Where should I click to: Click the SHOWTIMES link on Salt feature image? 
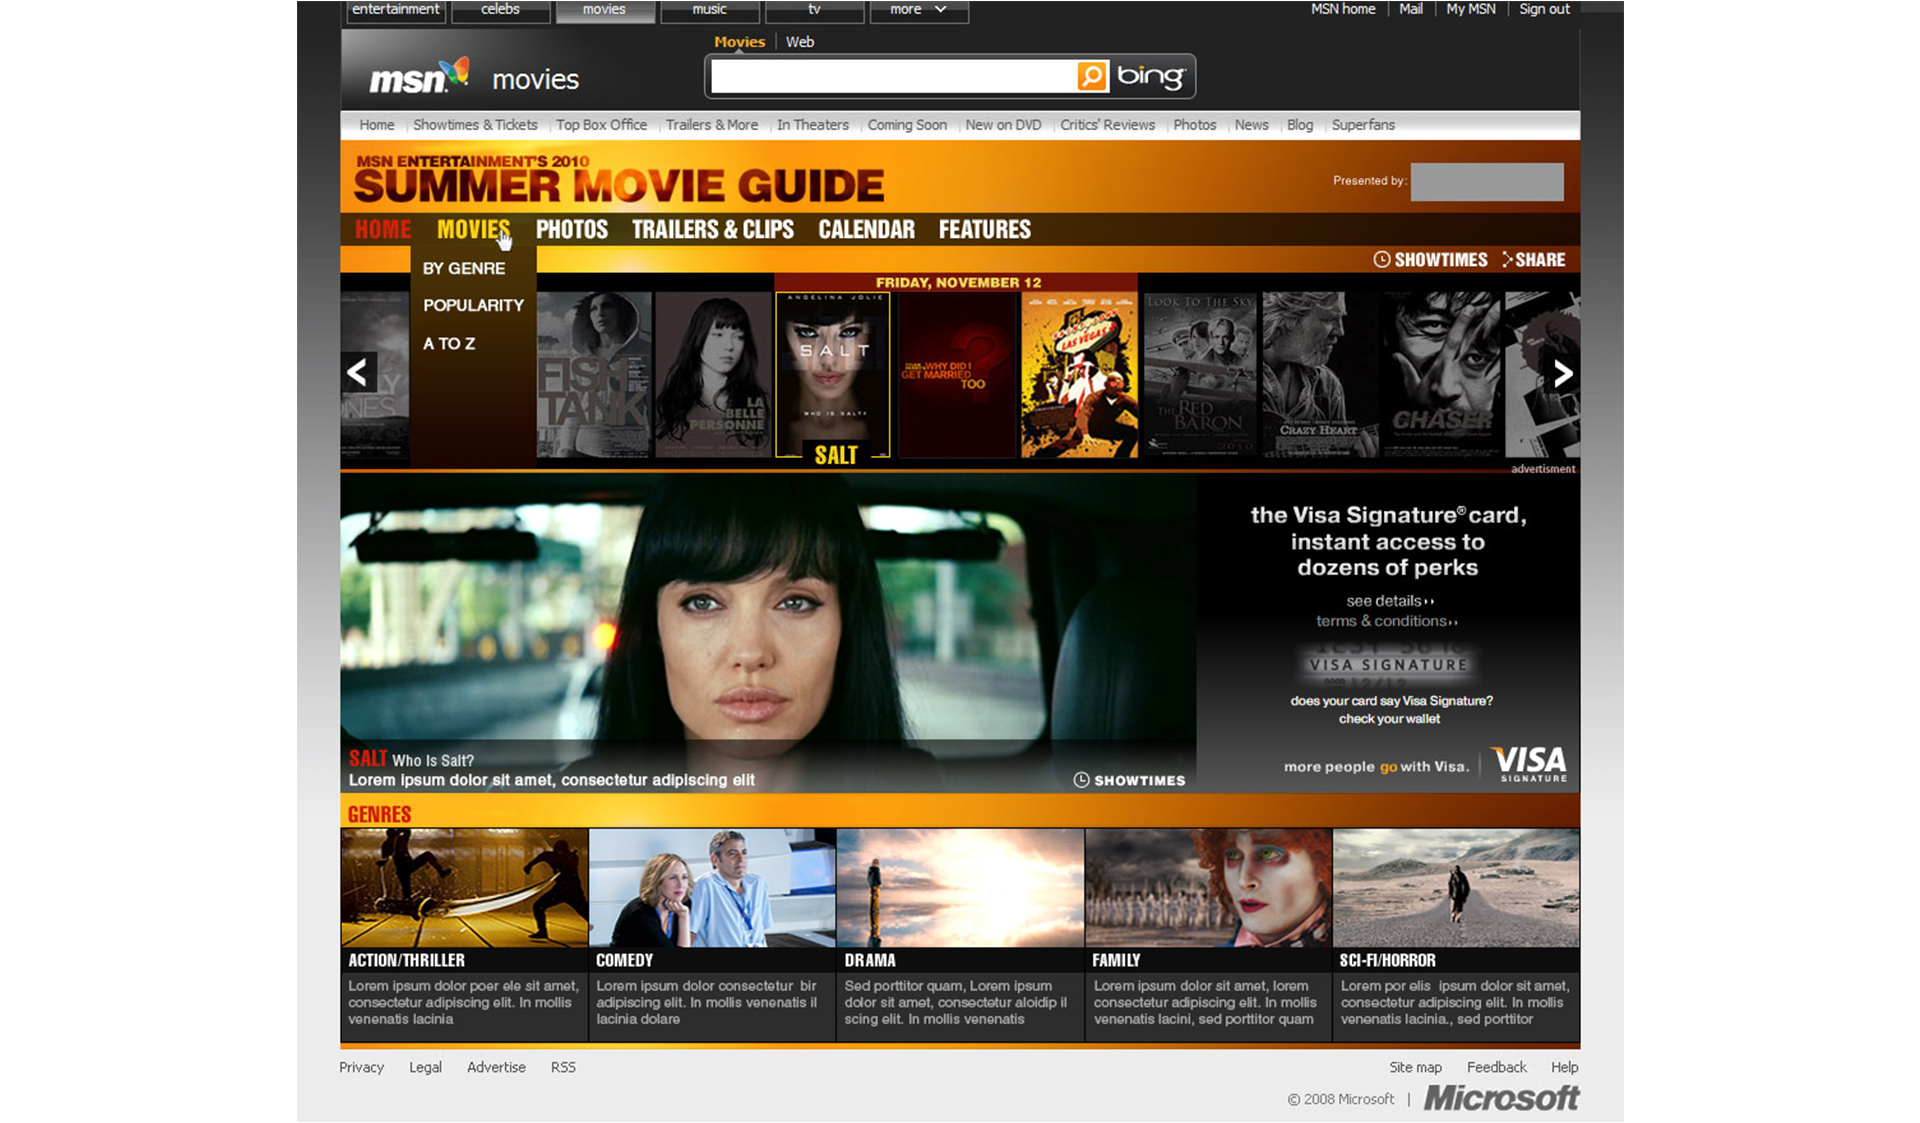click(x=1129, y=780)
